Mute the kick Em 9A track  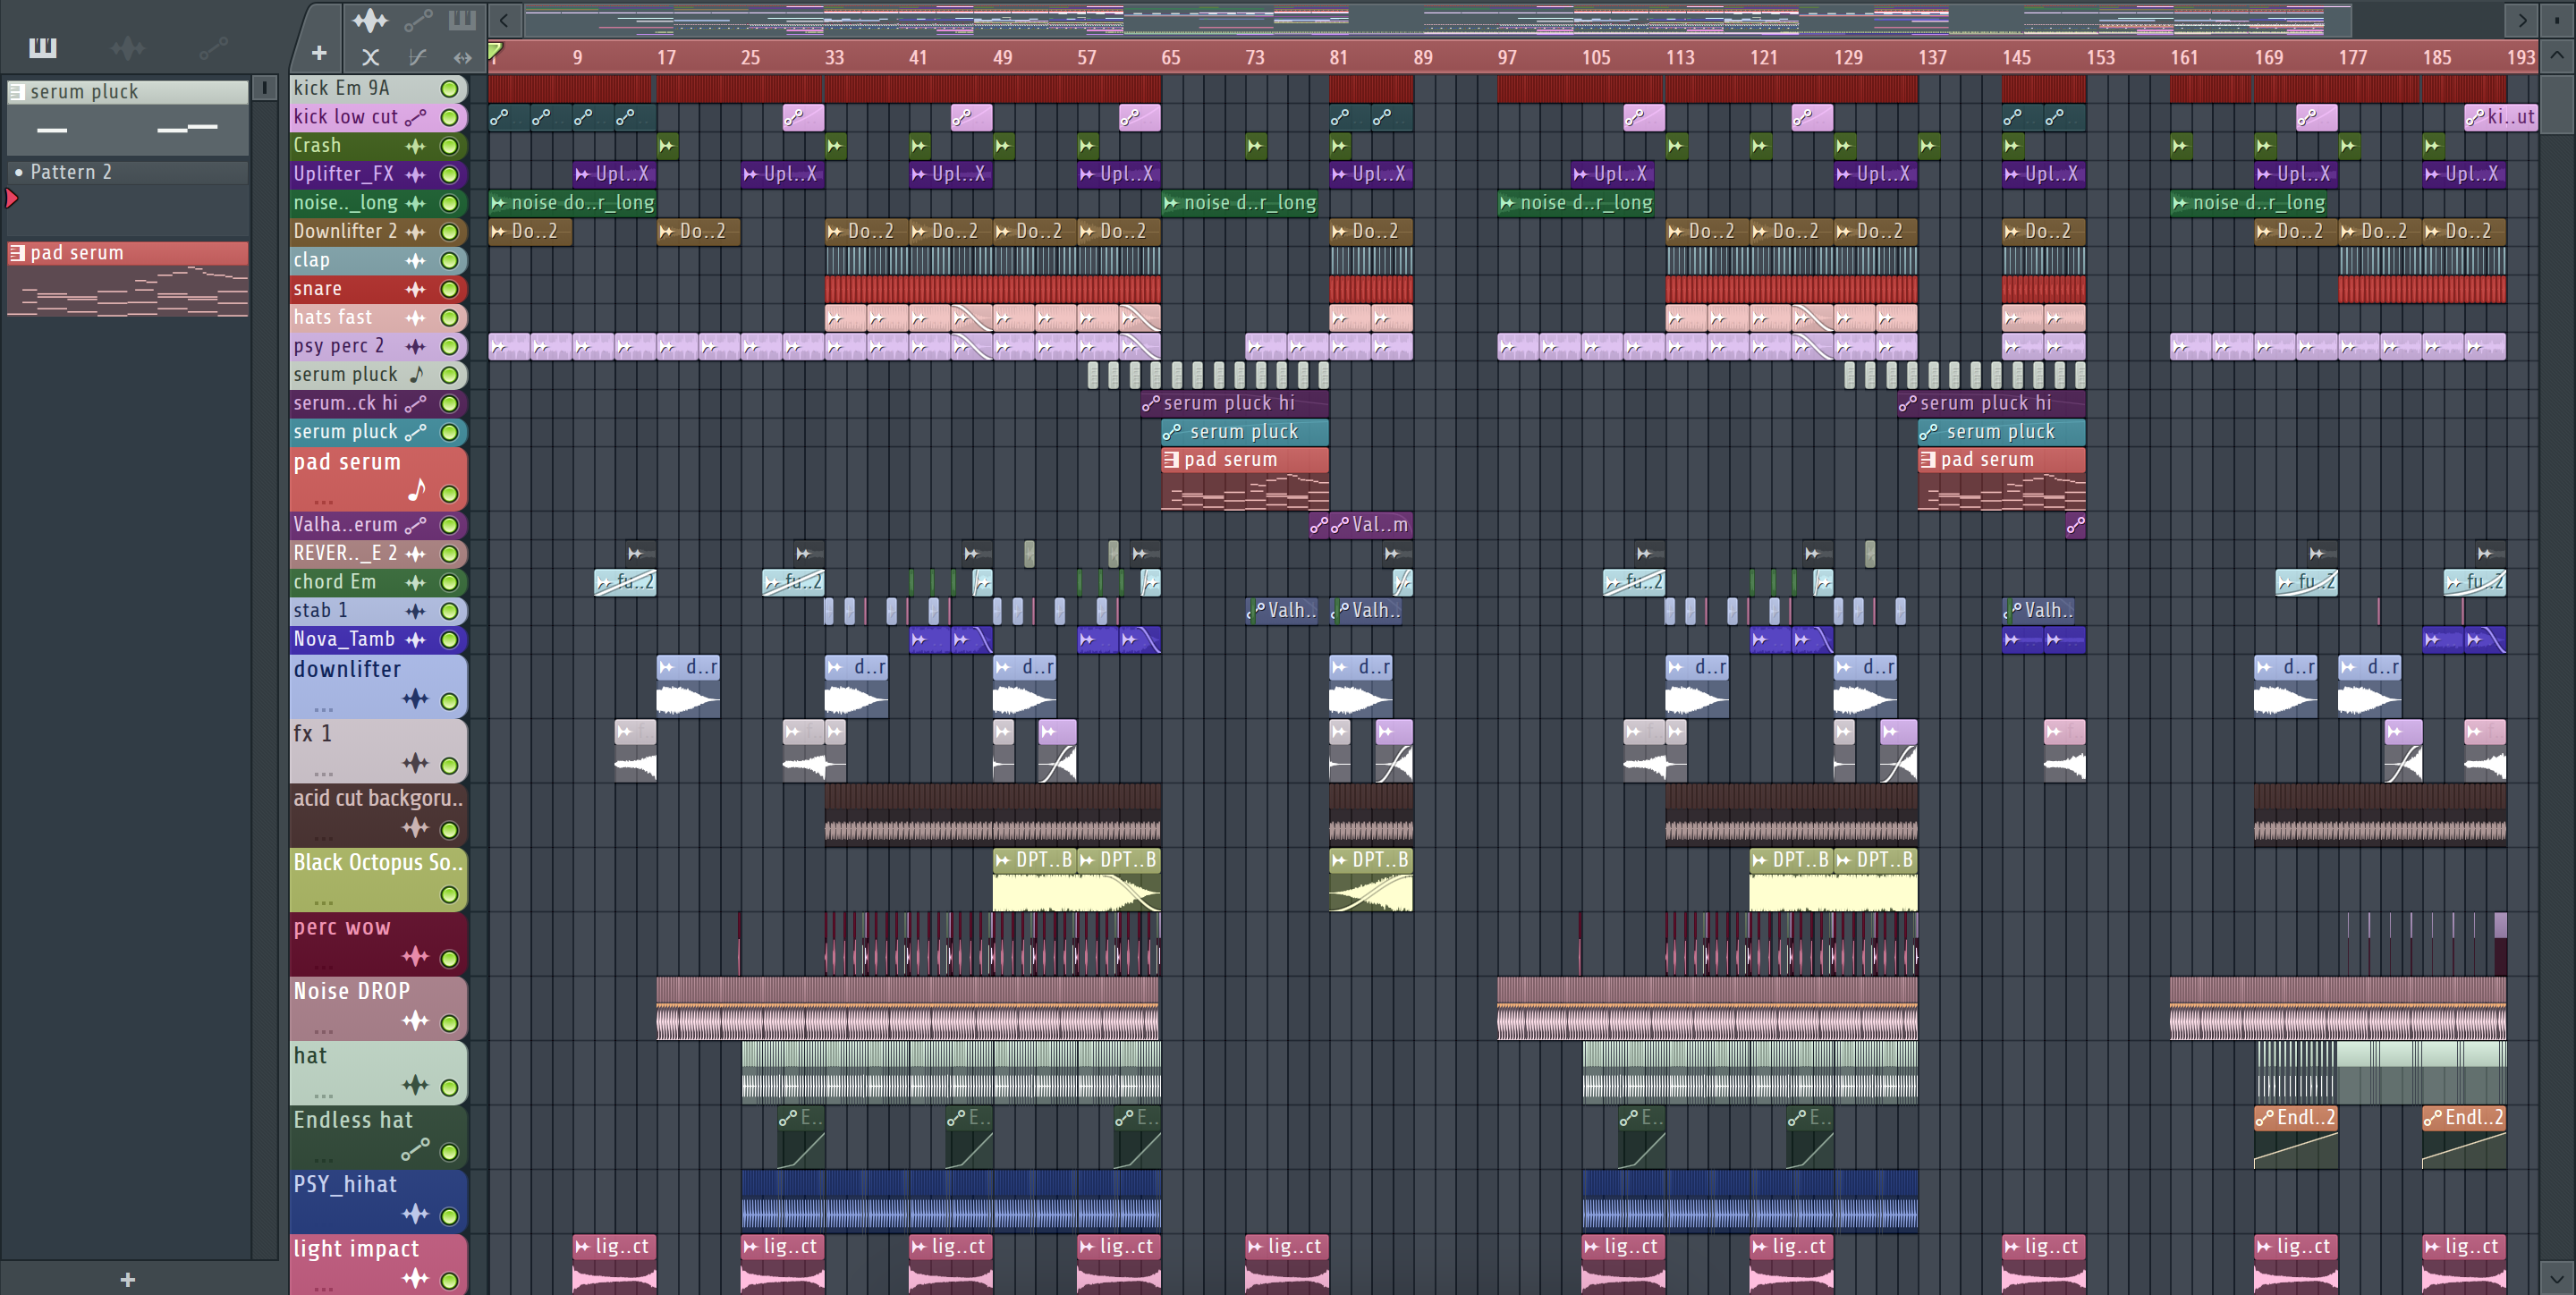[x=450, y=89]
